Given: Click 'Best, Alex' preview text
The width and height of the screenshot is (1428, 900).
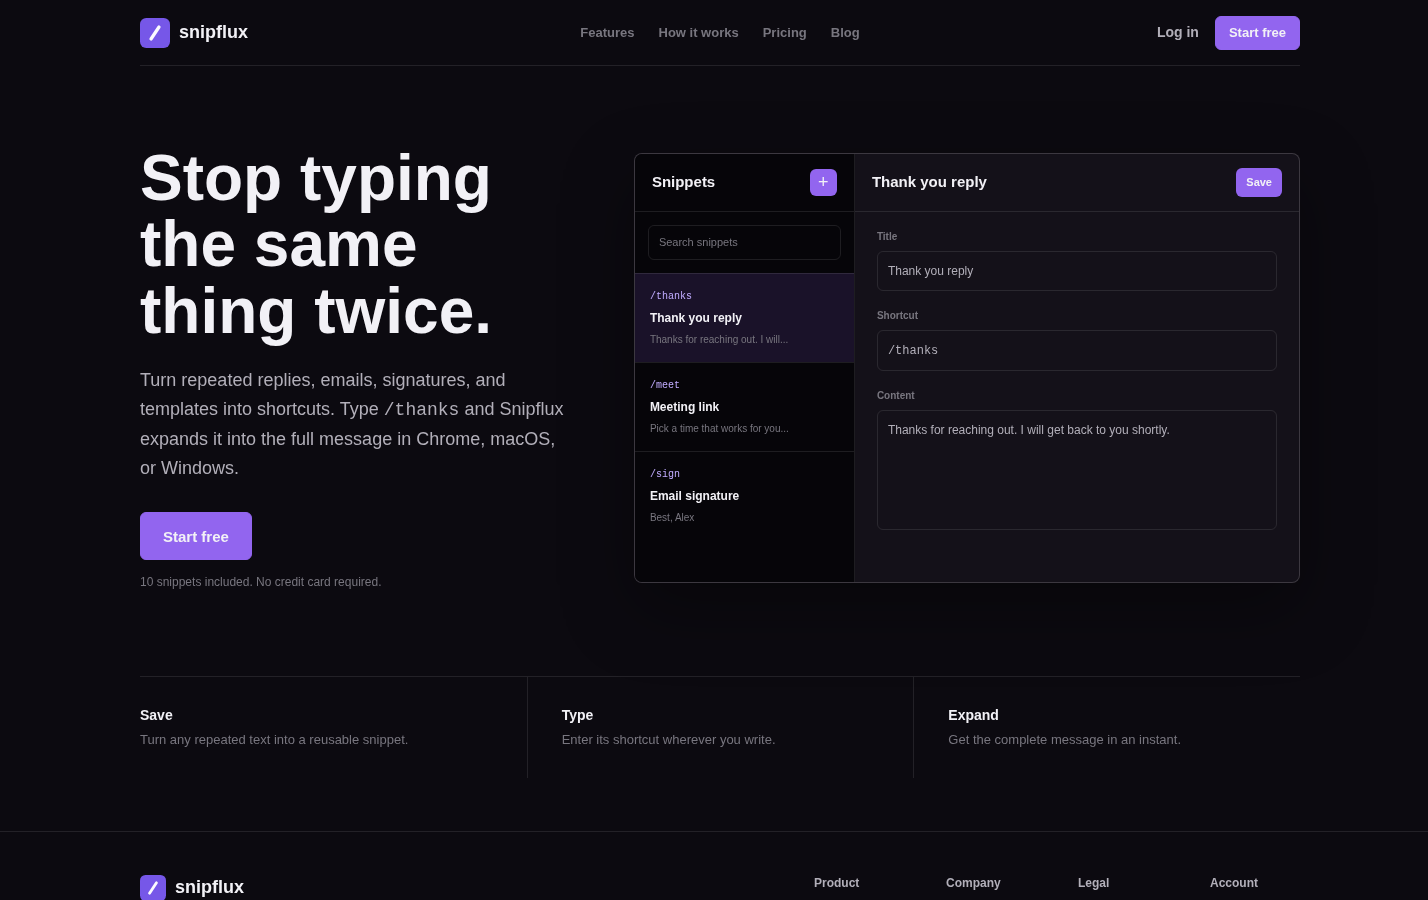Looking at the screenshot, I should tap(672, 518).
